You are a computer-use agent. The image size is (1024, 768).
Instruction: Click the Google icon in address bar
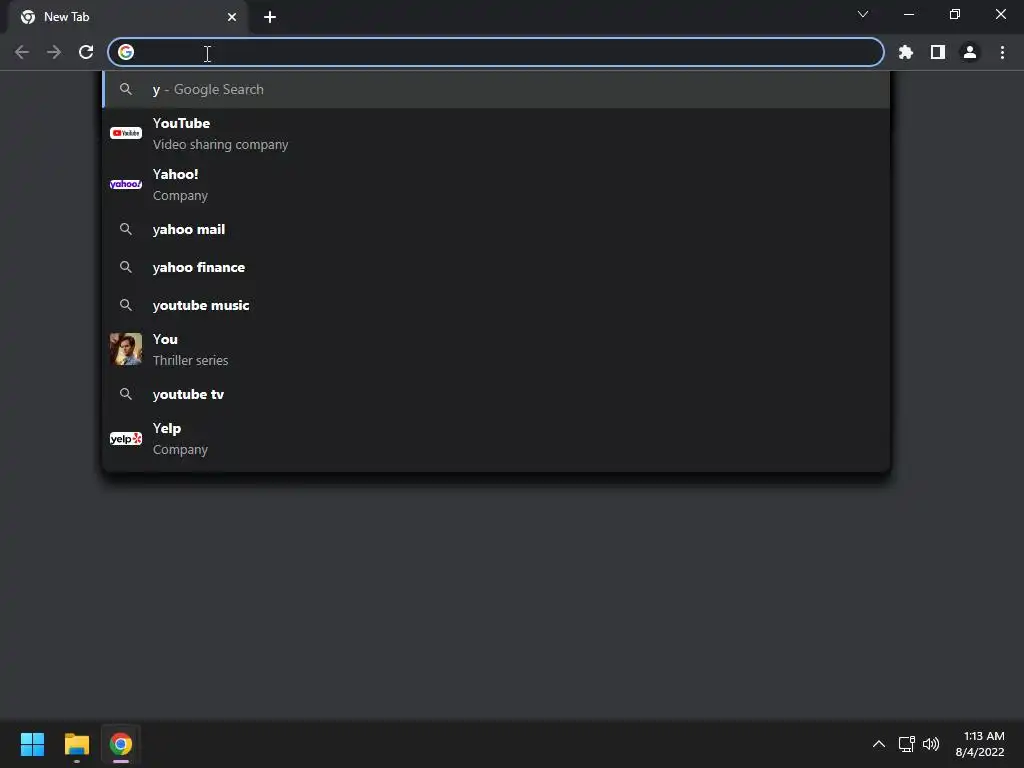(126, 52)
